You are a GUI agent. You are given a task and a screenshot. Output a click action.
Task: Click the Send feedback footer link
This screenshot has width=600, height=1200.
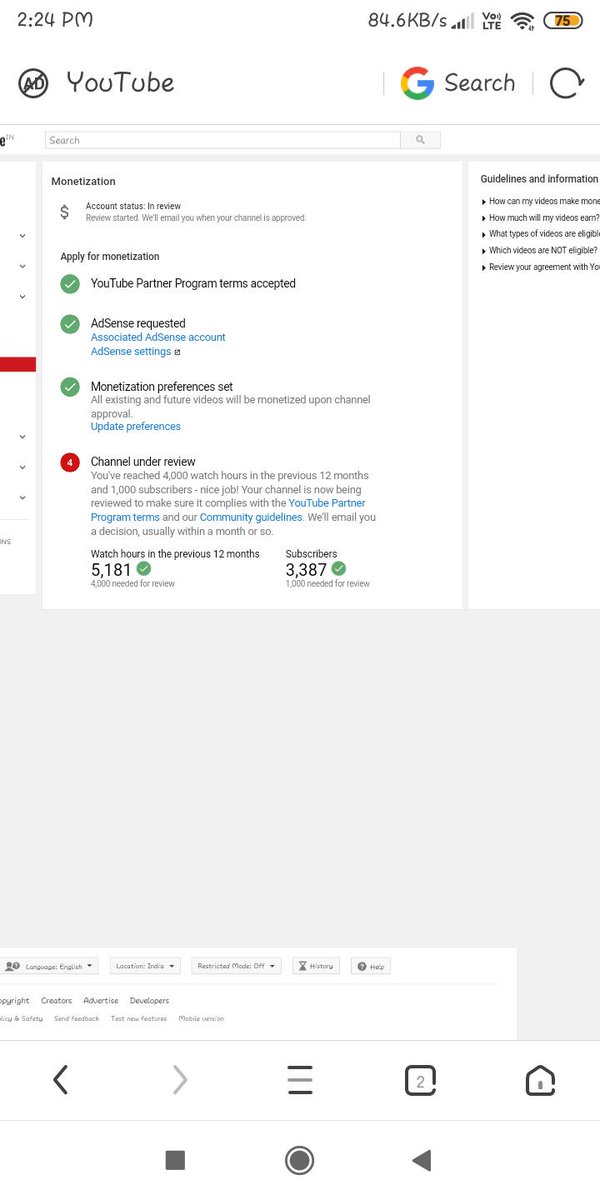(77, 1019)
